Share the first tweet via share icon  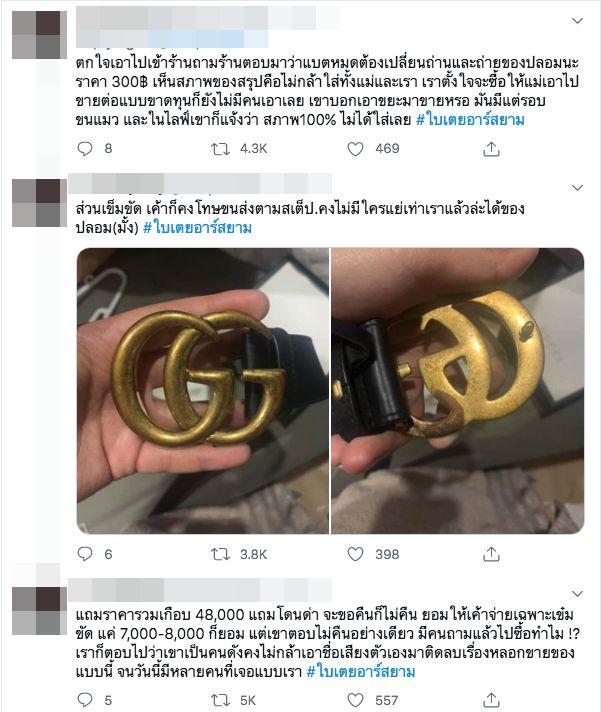click(x=491, y=148)
